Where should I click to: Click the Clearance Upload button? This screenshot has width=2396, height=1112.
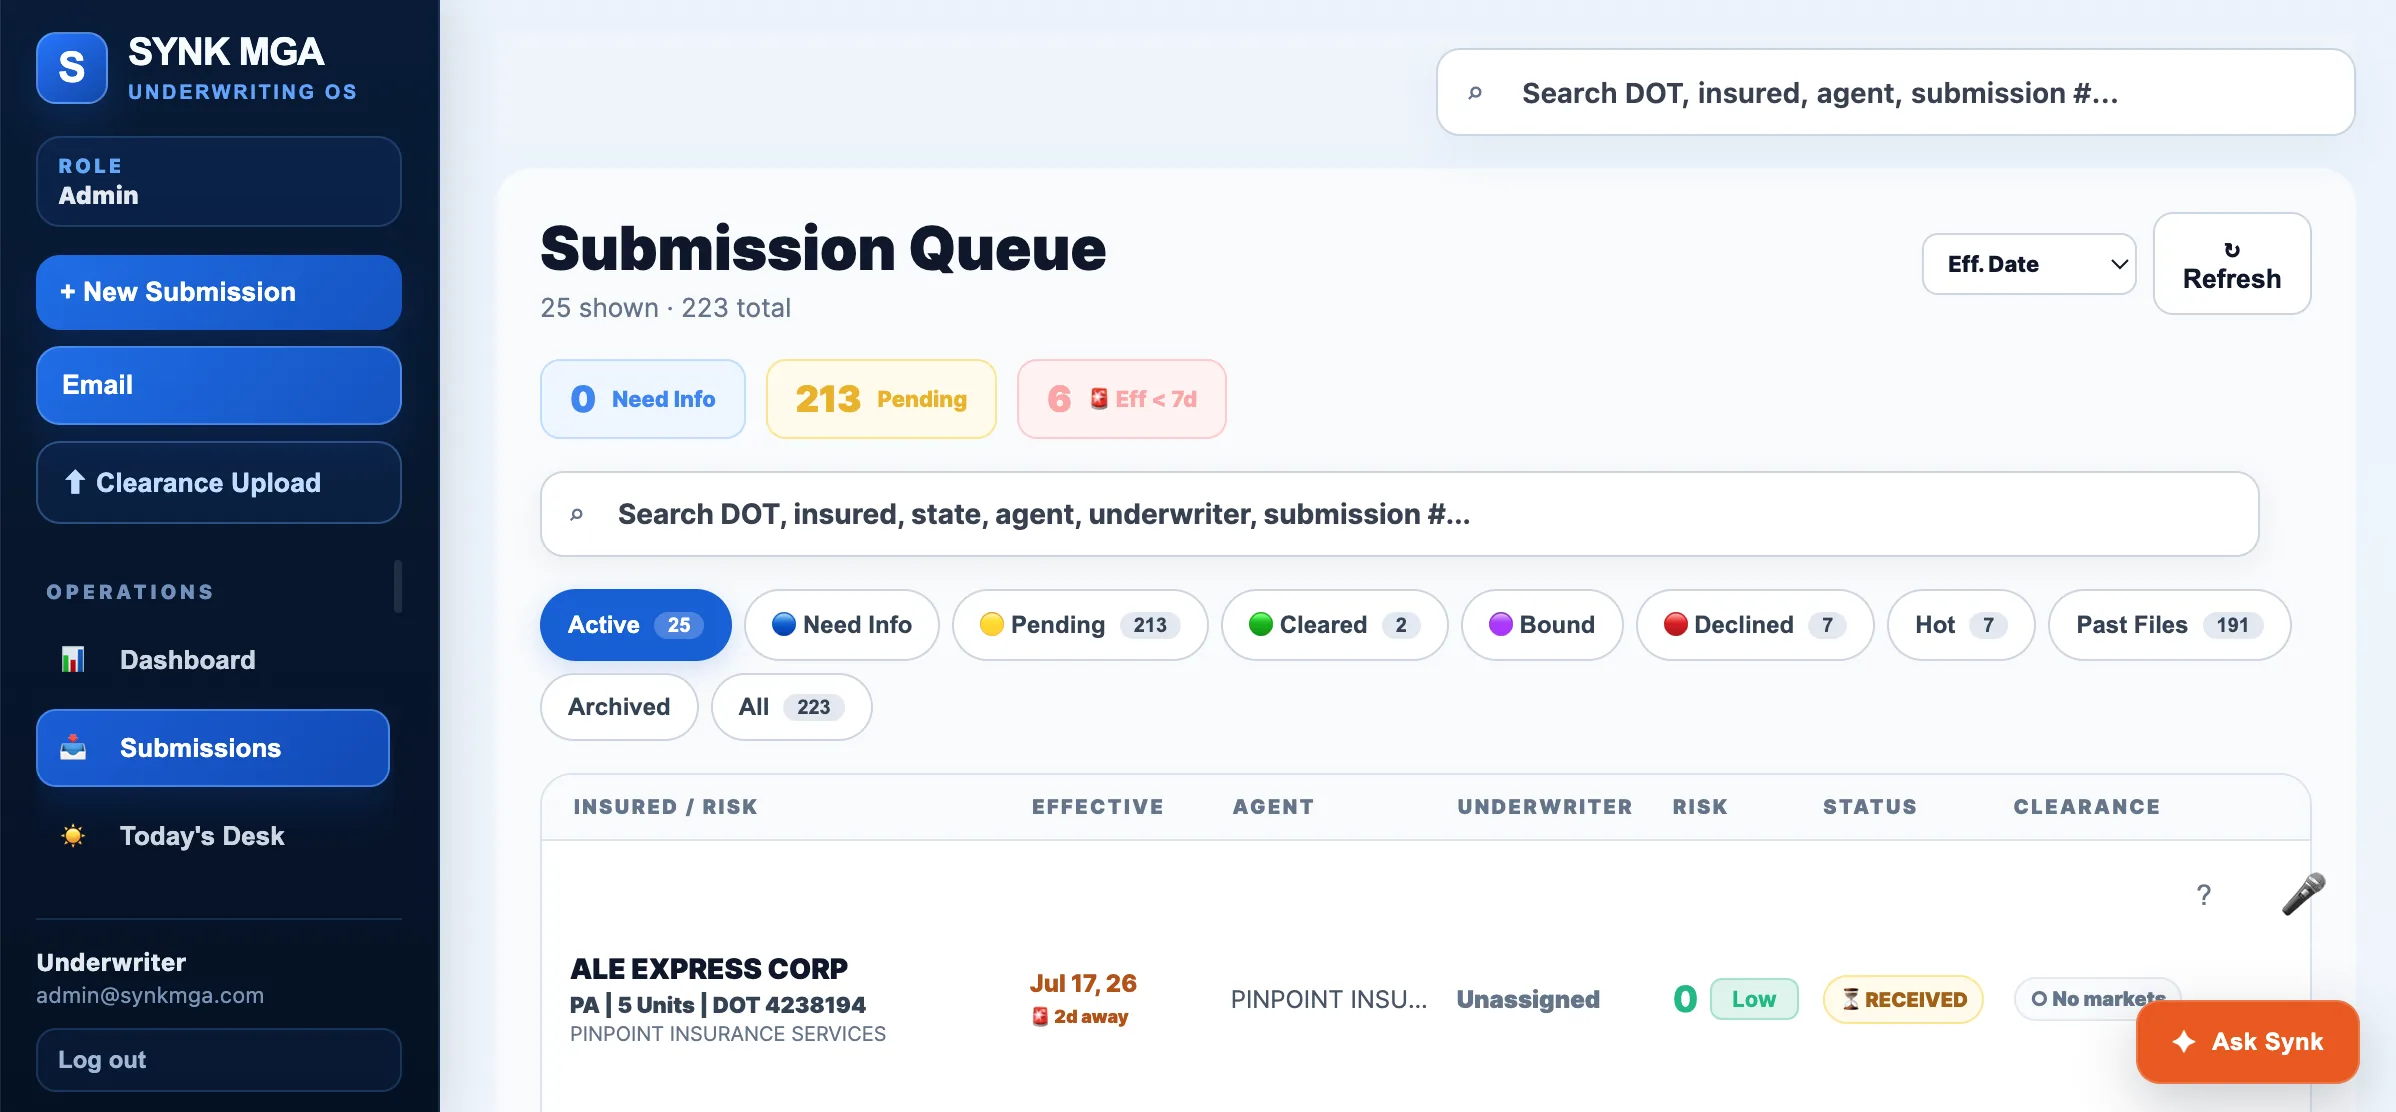tap(219, 482)
